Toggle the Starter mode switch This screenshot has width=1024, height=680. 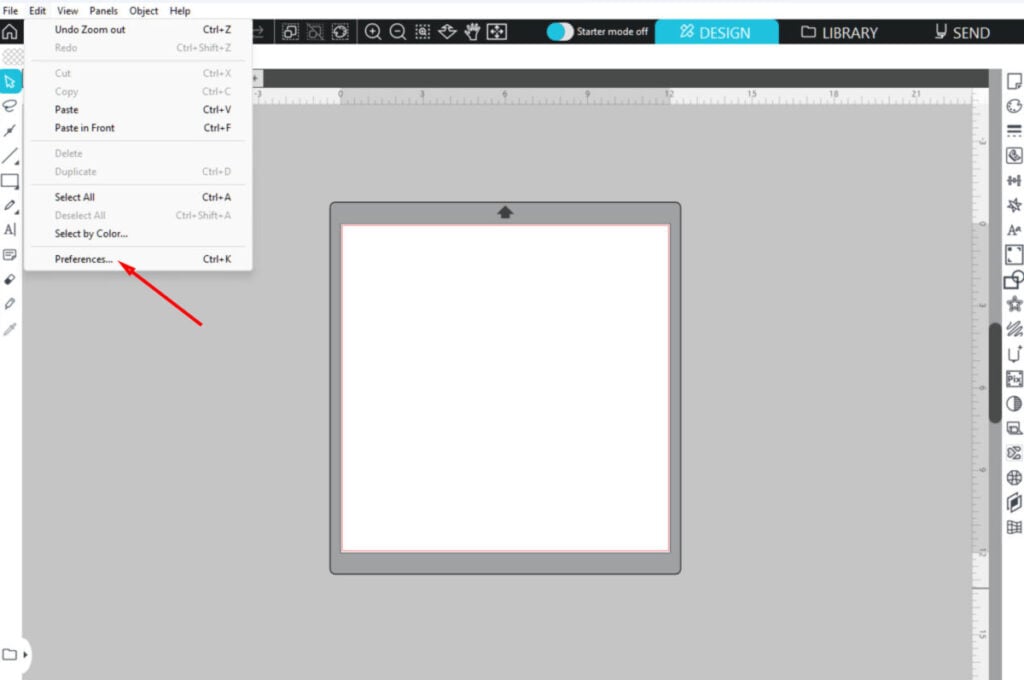point(560,32)
